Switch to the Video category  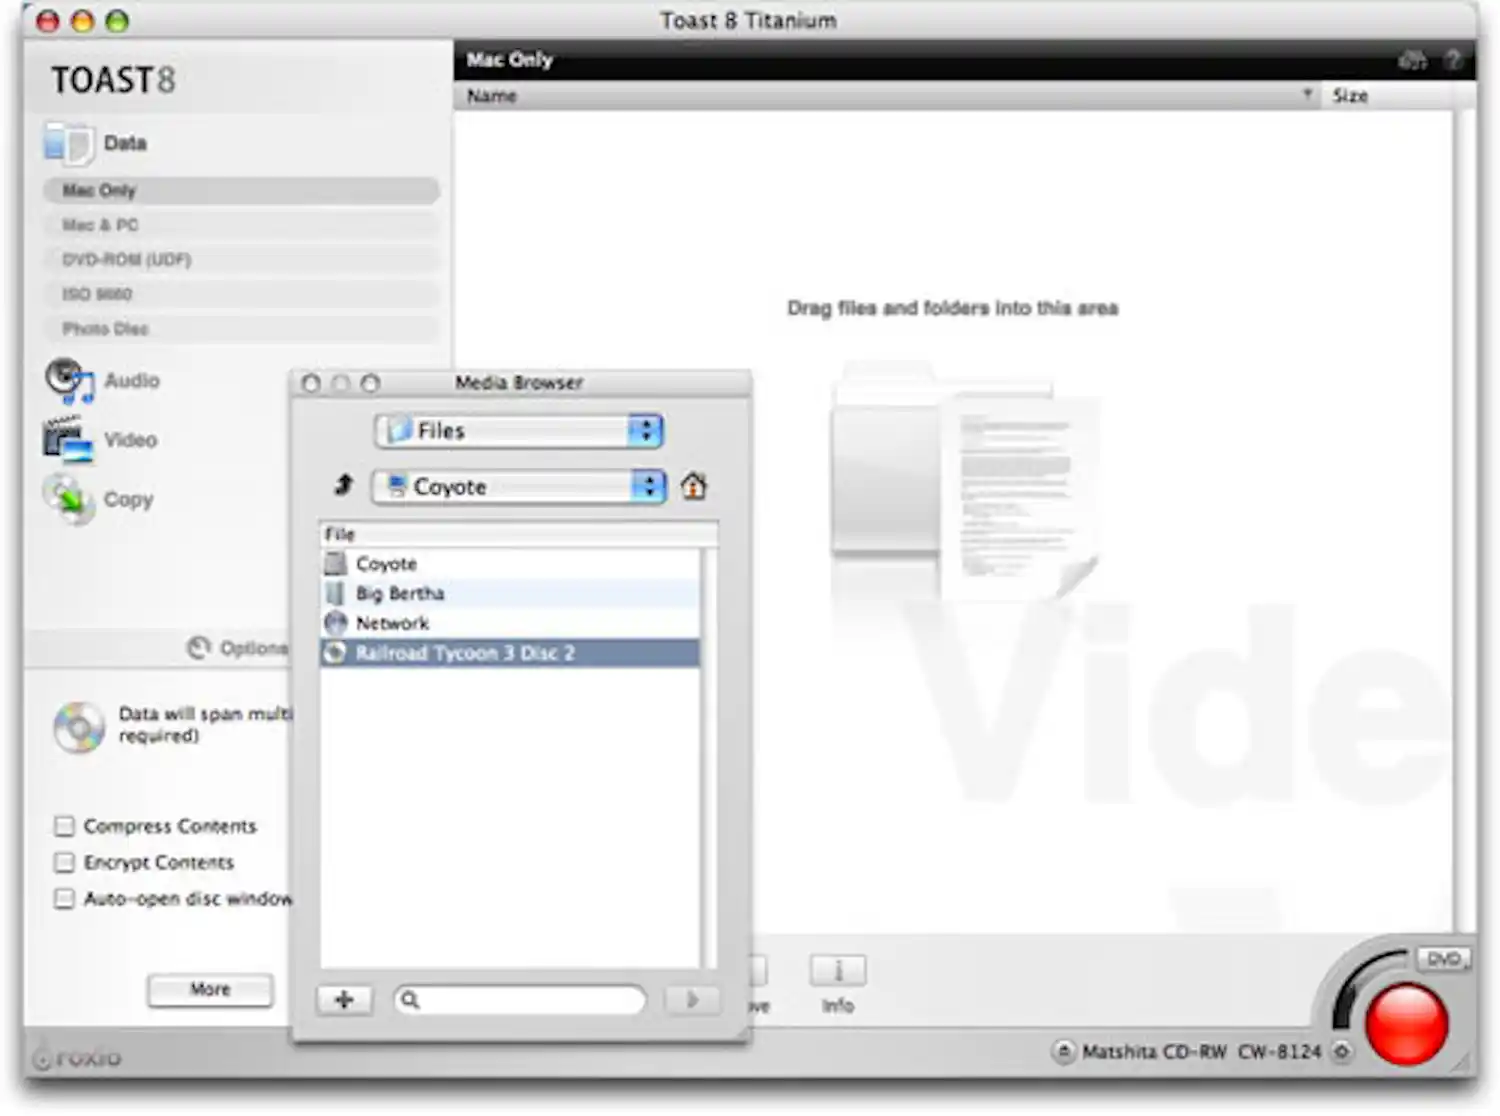129,440
